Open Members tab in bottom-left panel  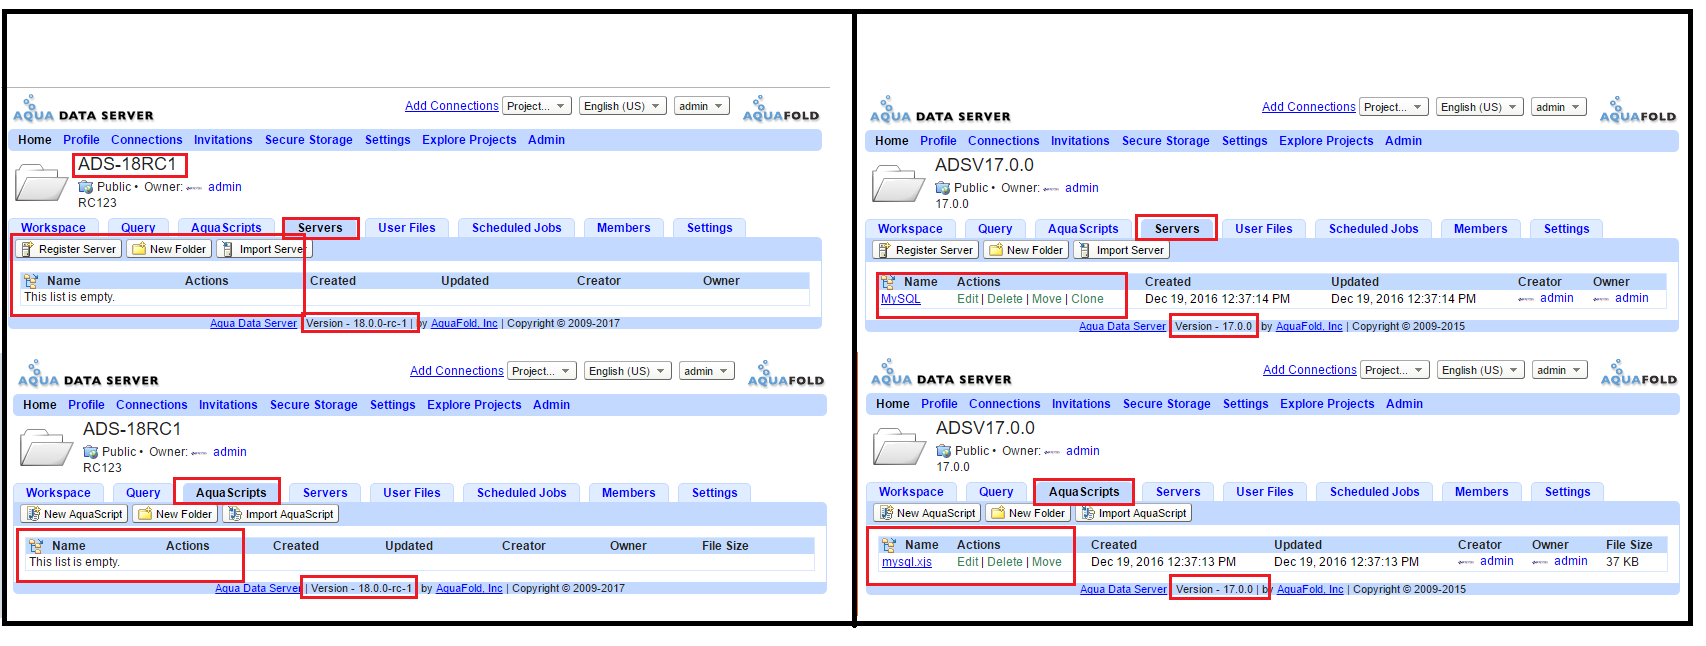pos(629,493)
